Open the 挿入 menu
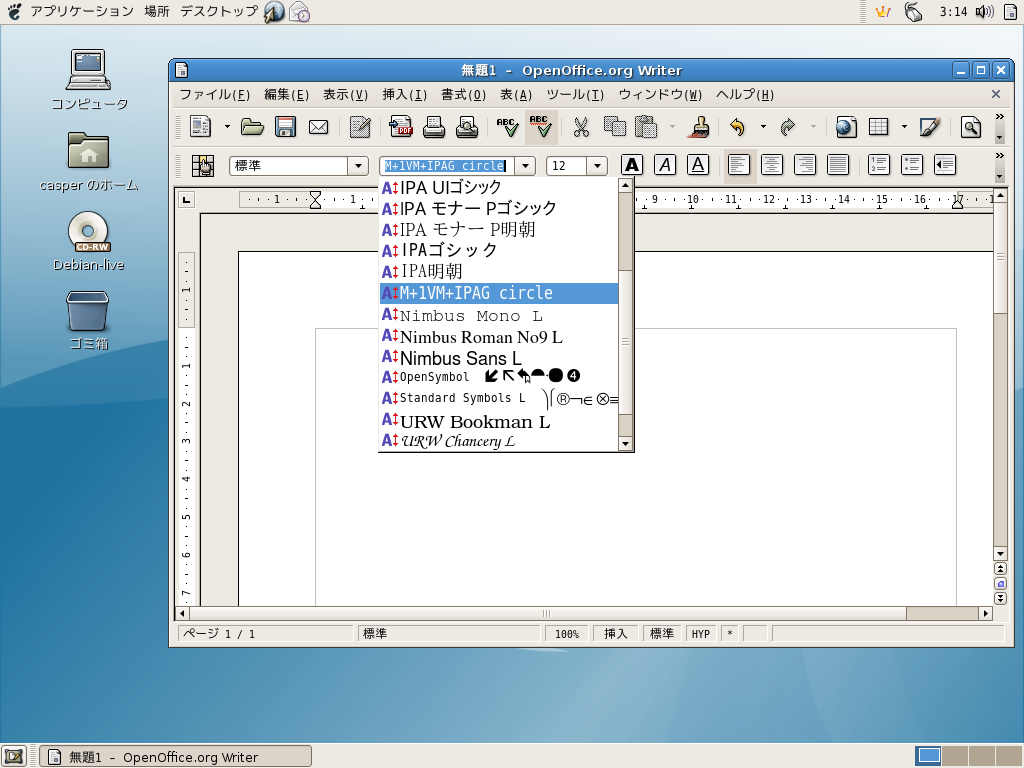The width and height of the screenshot is (1024, 768). tap(404, 95)
